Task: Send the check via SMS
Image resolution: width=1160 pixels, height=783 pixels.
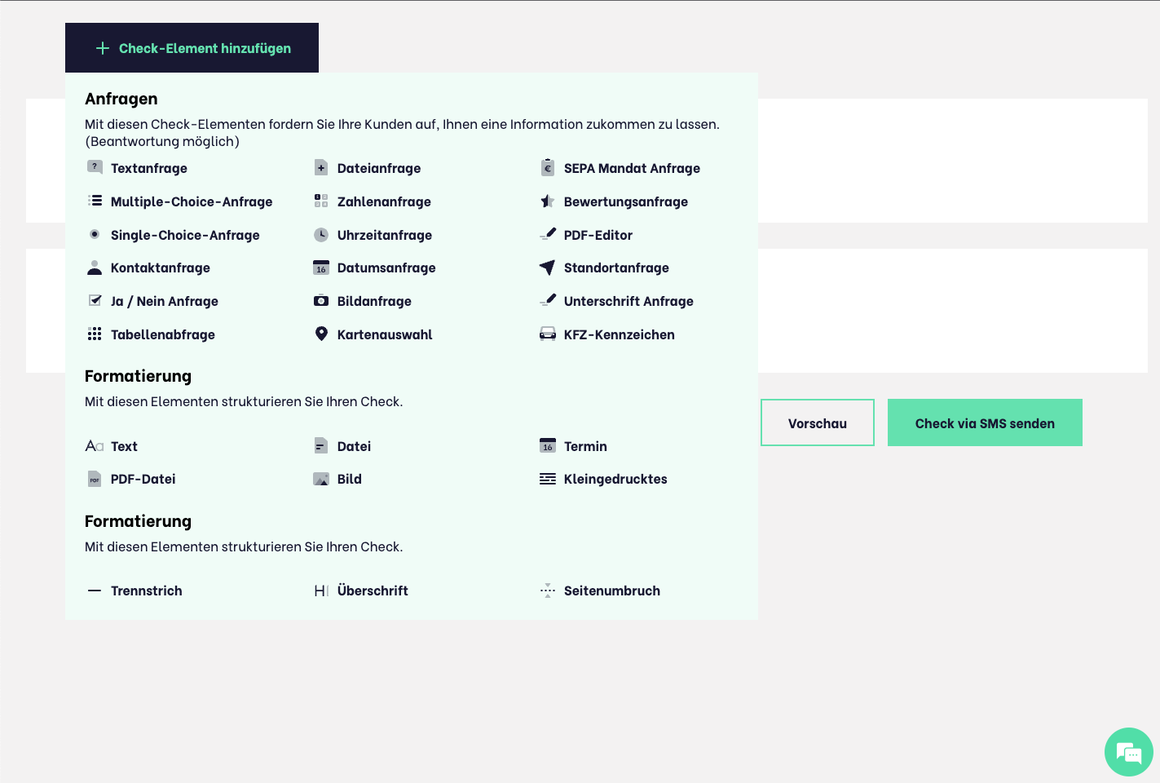Action: click(x=984, y=422)
